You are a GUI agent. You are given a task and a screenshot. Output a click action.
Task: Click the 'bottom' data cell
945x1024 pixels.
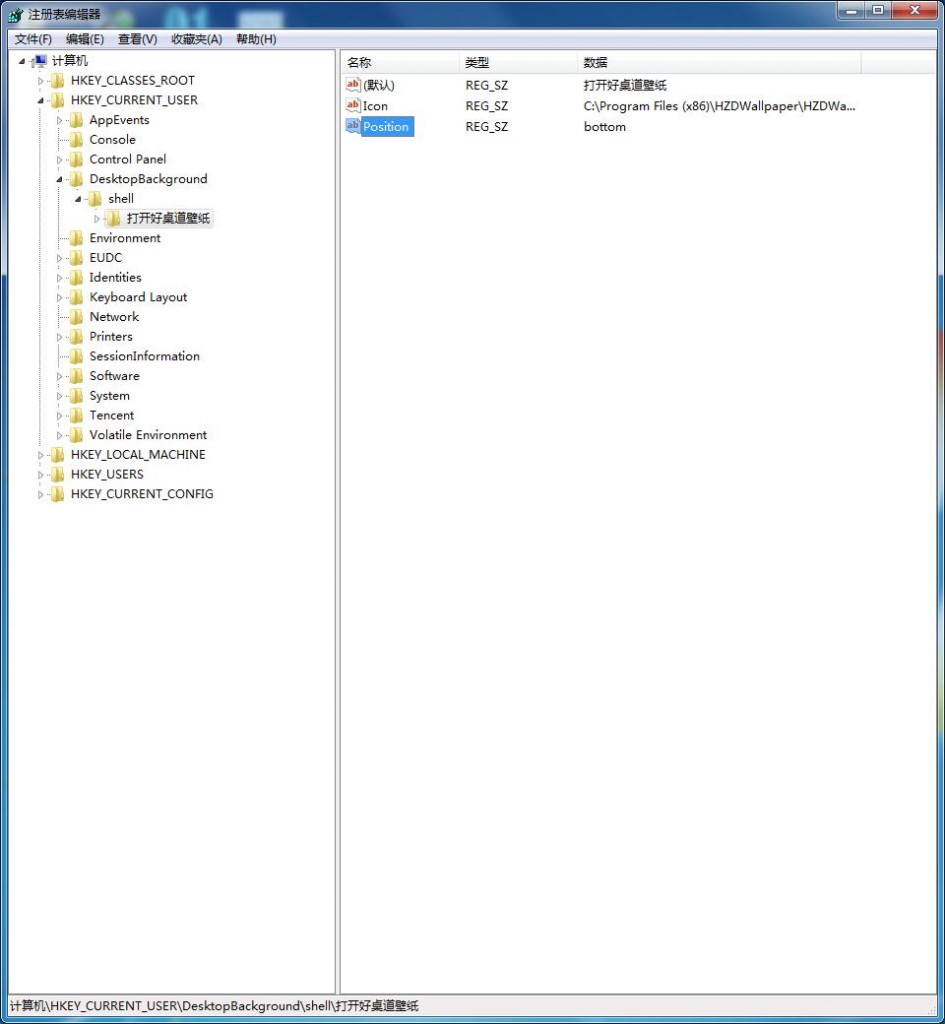coord(605,127)
